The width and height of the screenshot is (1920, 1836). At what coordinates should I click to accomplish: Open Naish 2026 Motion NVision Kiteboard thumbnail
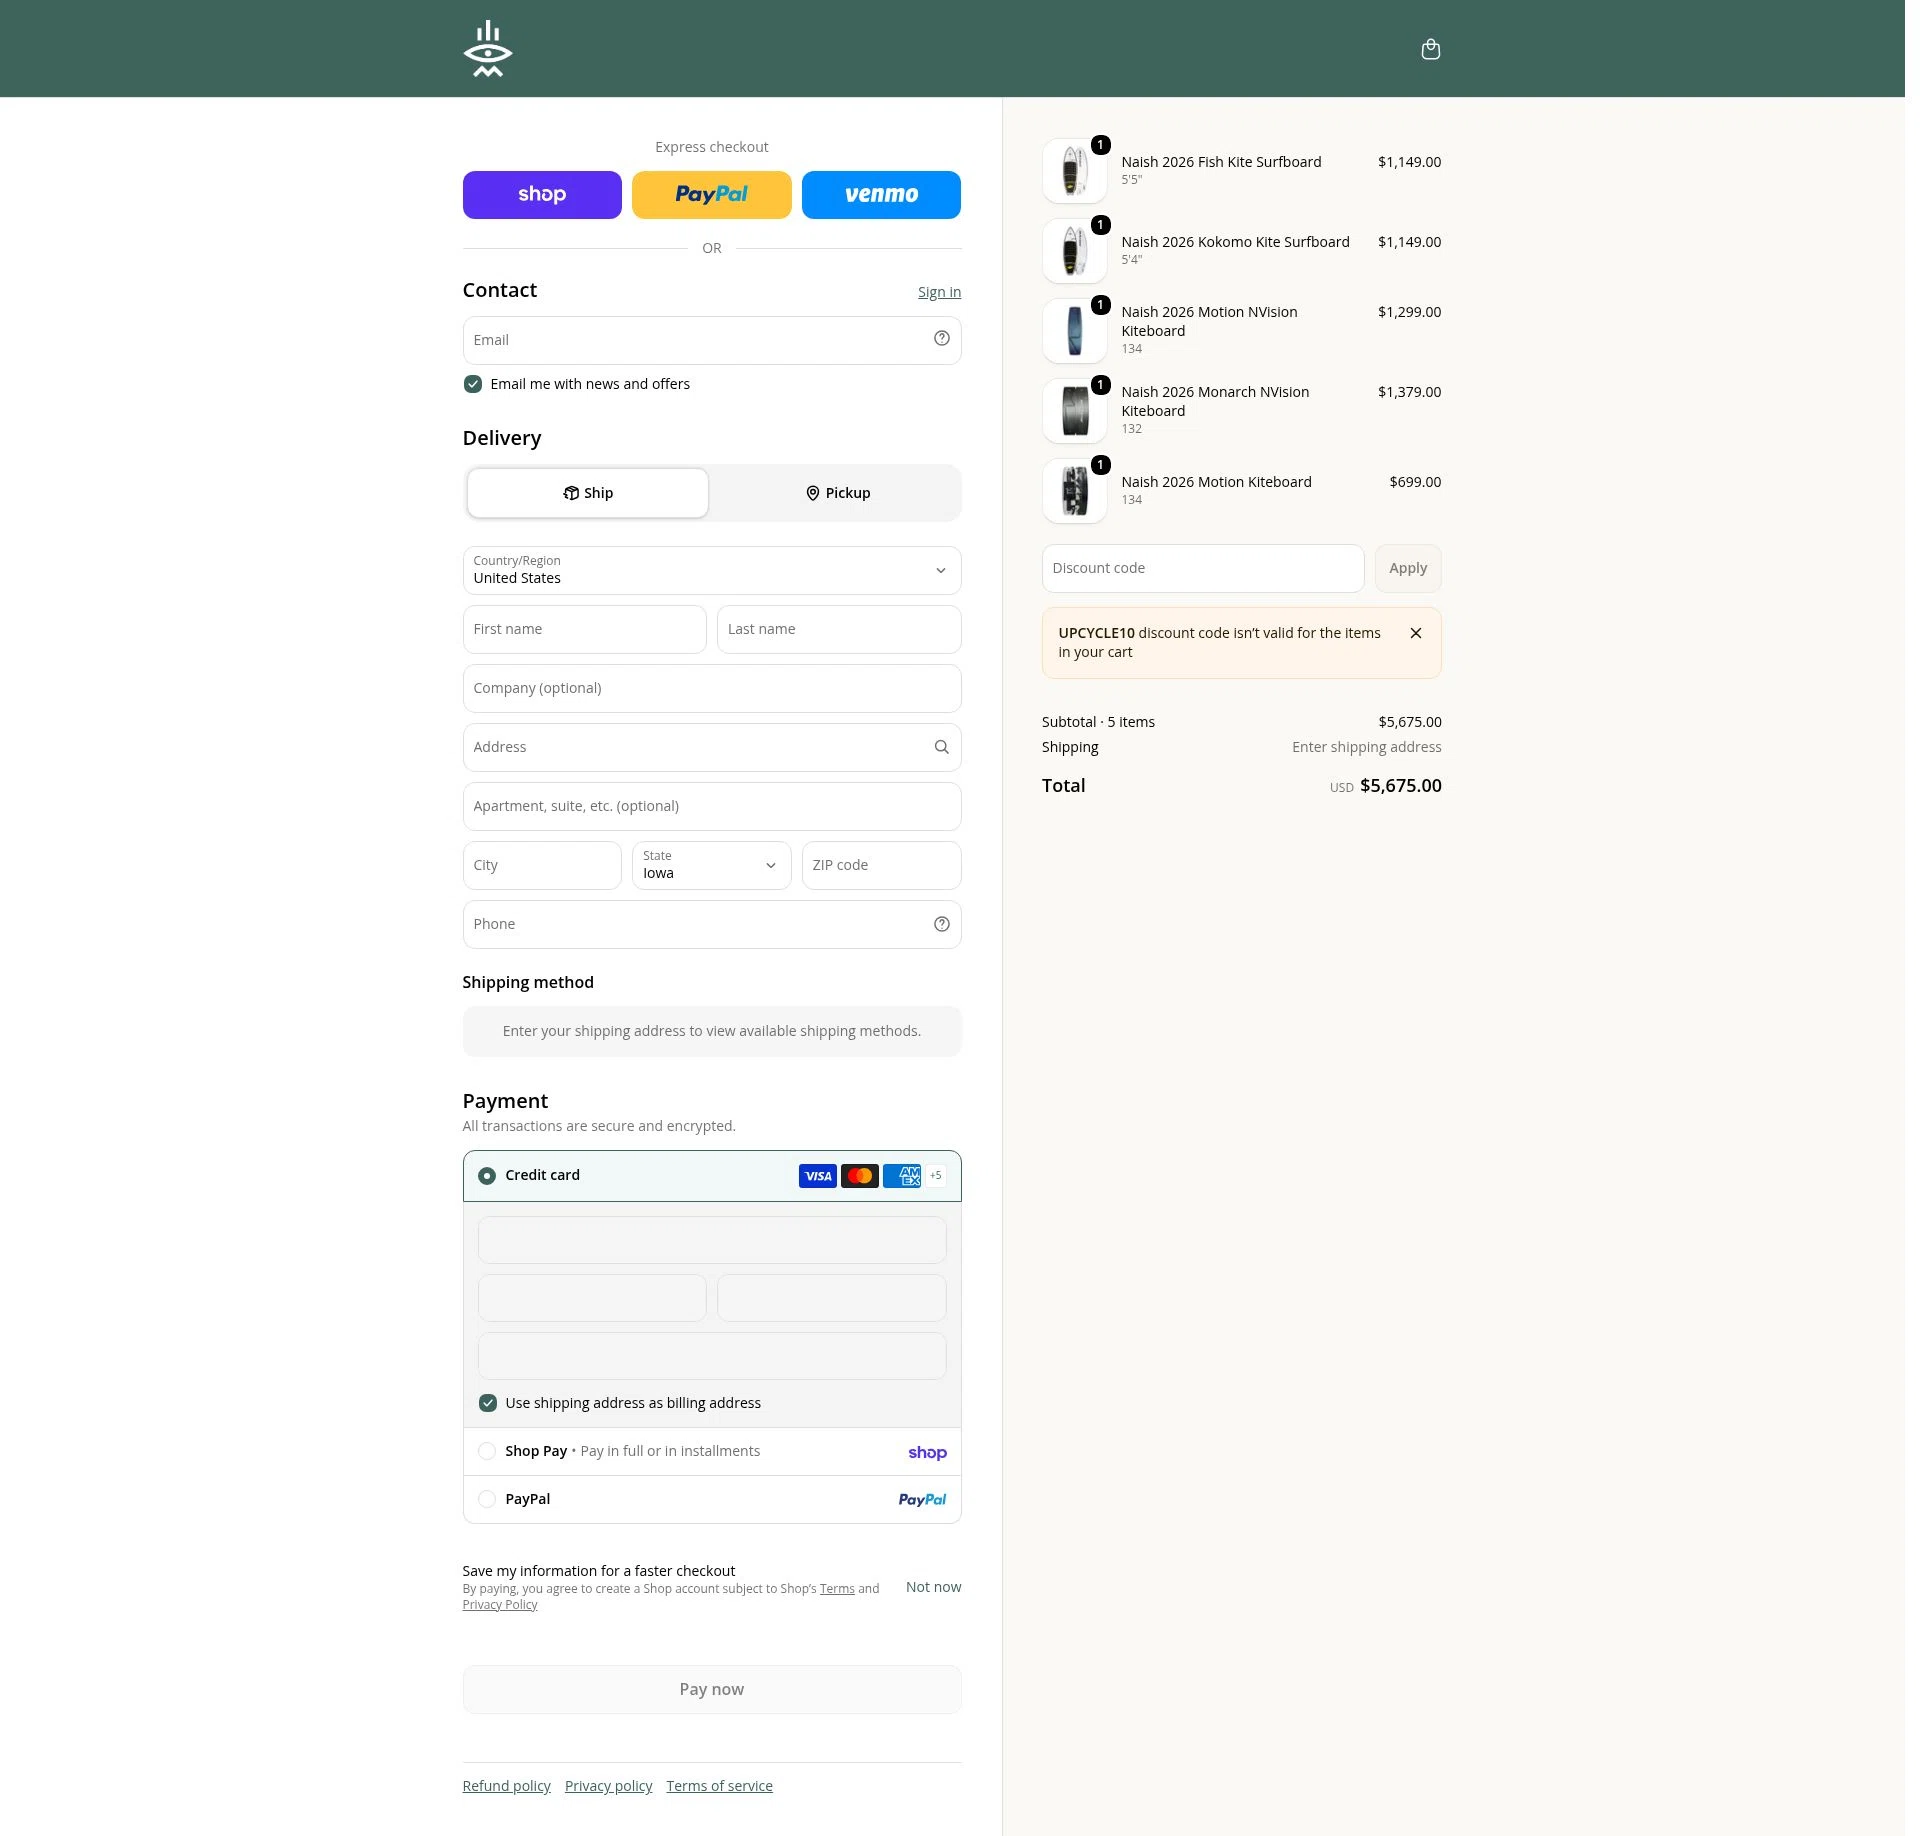(1075, 331)
